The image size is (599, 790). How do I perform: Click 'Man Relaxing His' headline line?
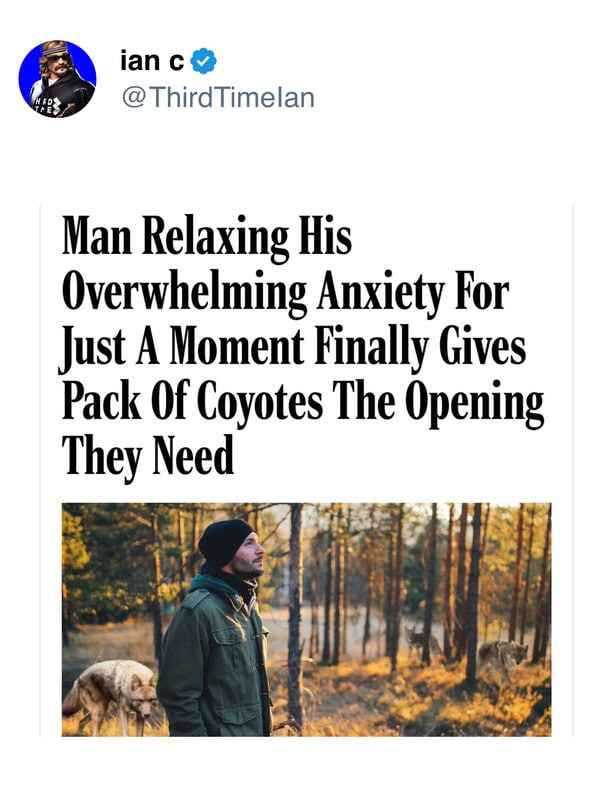pos(207,238)
